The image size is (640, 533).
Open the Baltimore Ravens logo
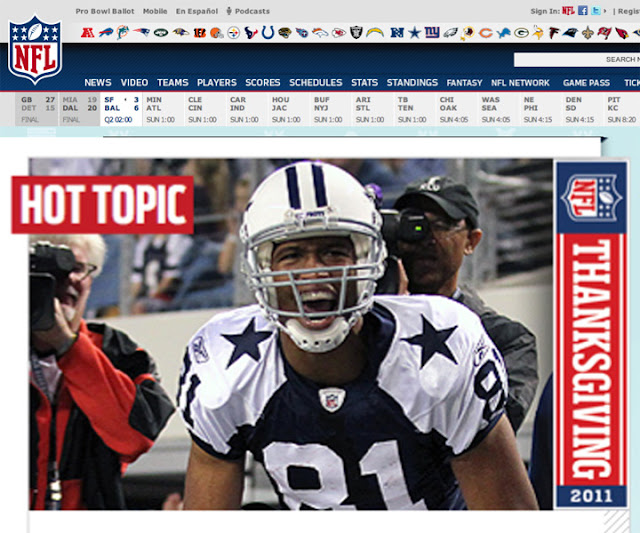180,32
